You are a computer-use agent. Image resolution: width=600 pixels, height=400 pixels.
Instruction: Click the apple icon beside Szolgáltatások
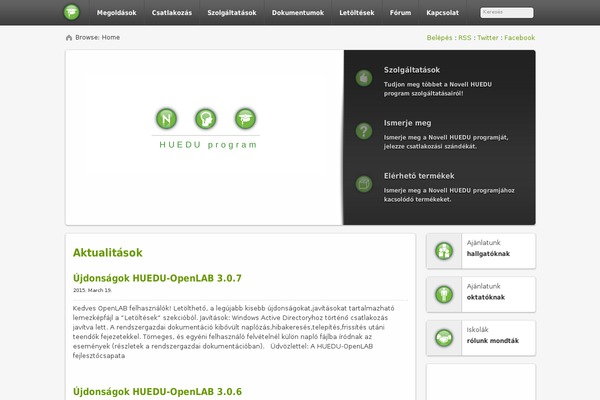[x=364, y=78]
